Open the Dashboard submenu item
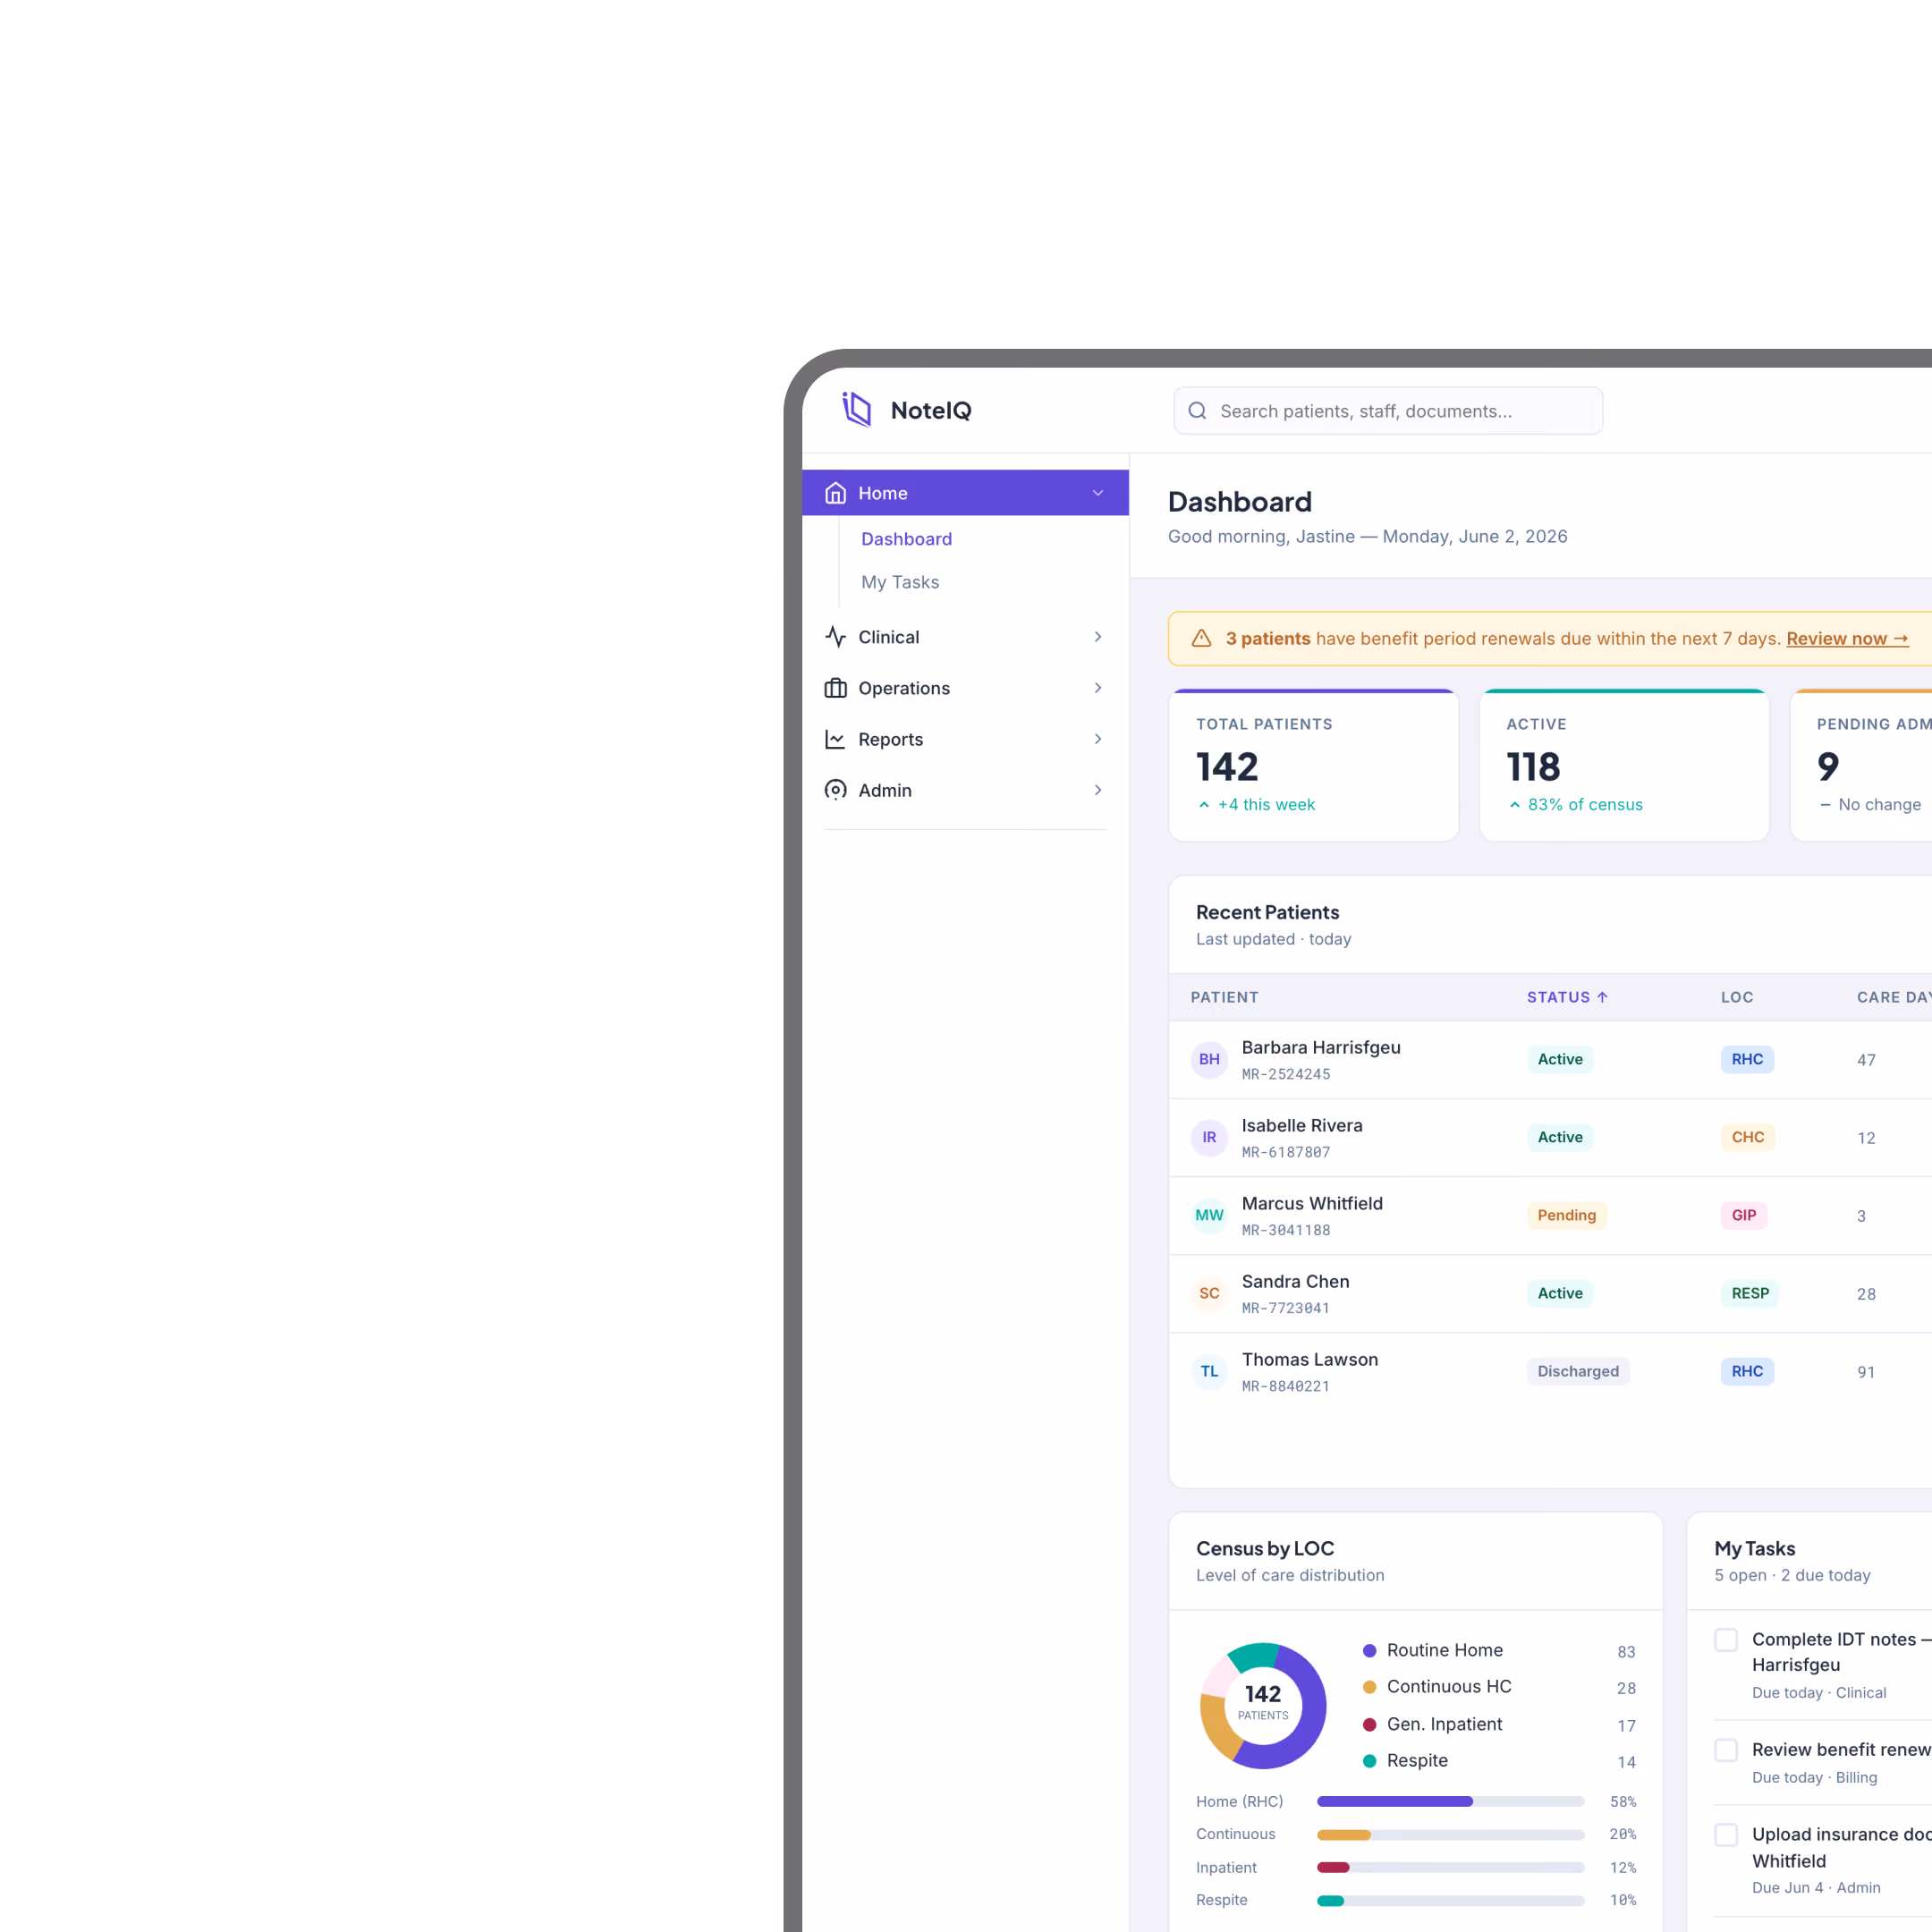Viewport: 1932px width, 1932px height. (x=906, y=539)
